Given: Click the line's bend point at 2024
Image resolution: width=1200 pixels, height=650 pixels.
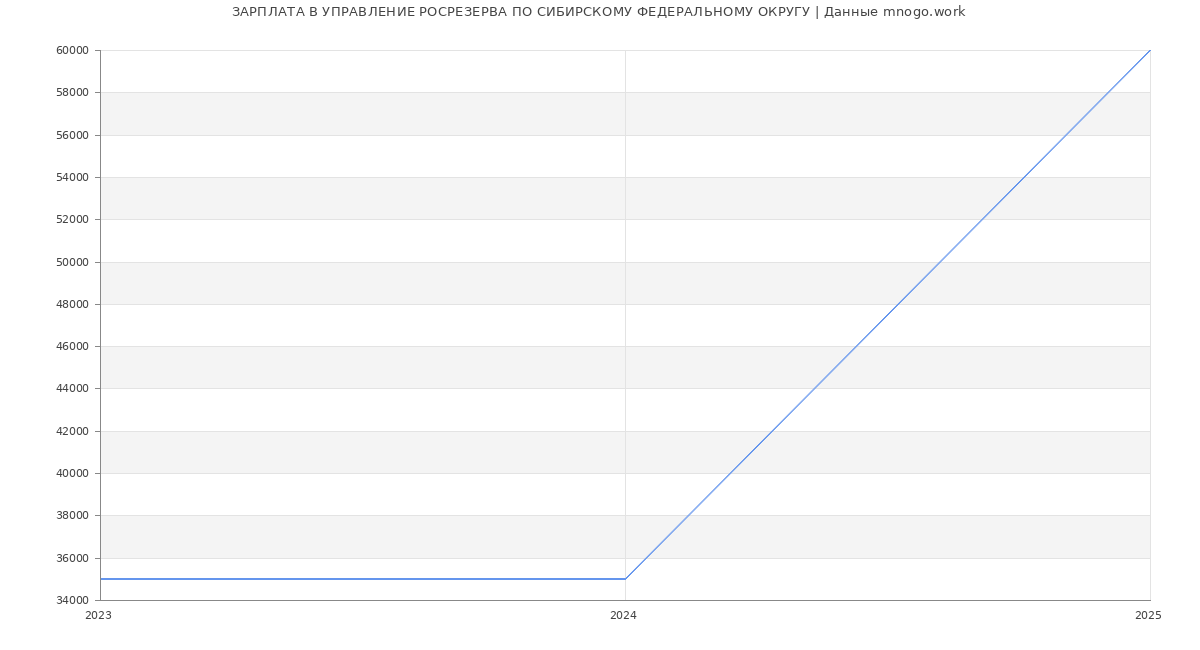Looking at the screenshot, I should click(625, 579).
